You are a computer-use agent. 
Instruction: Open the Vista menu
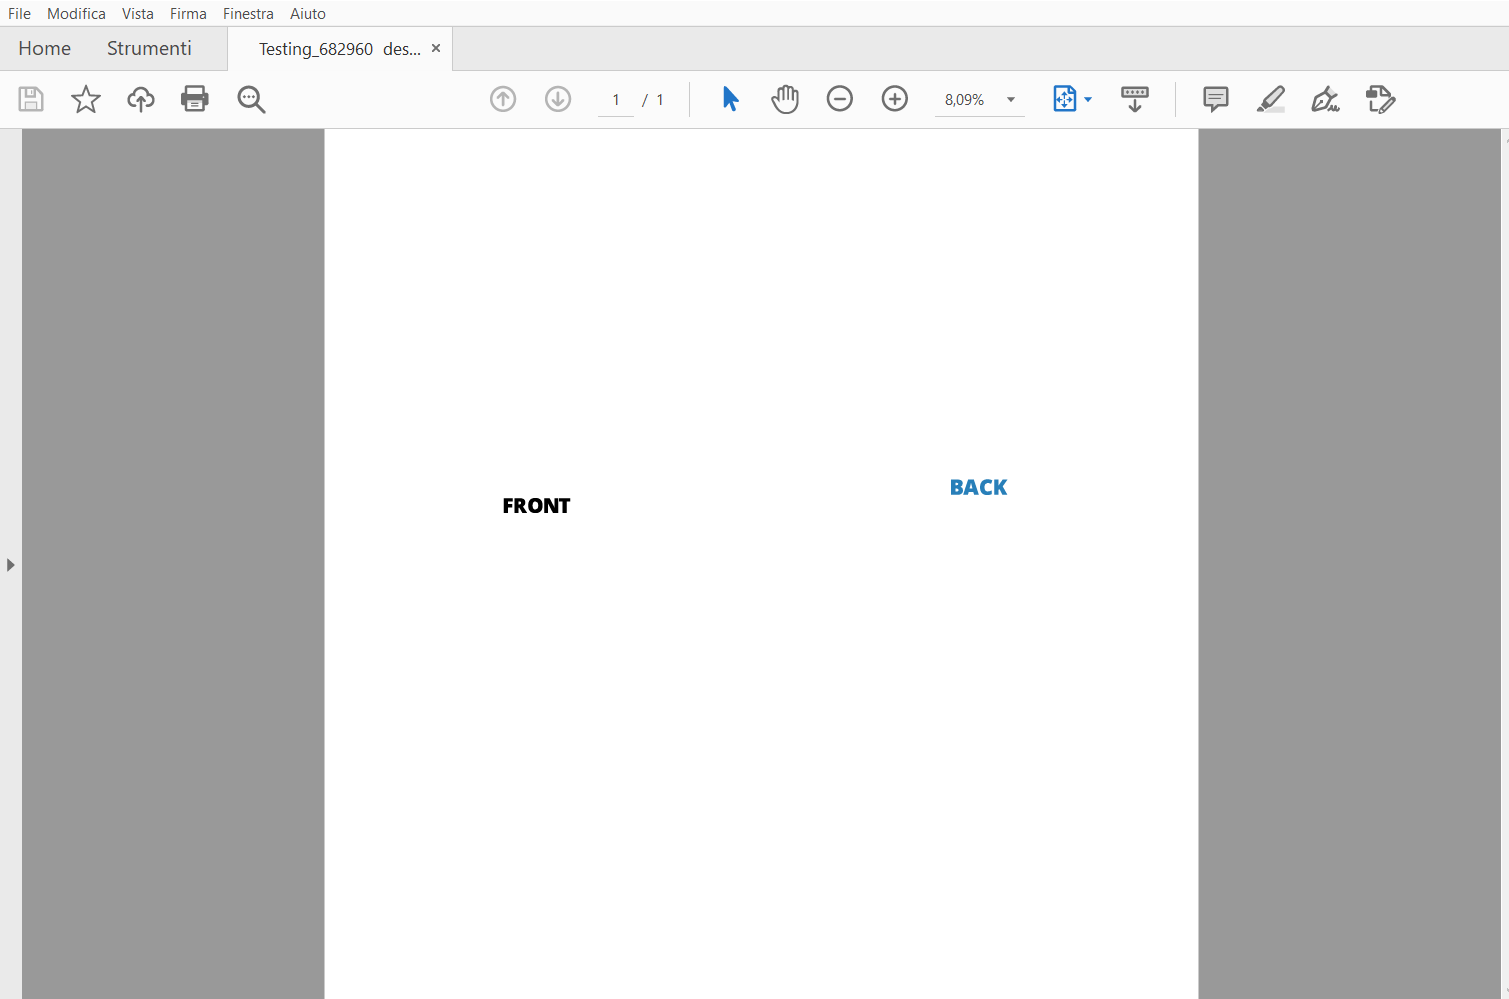tap(138, 14)
